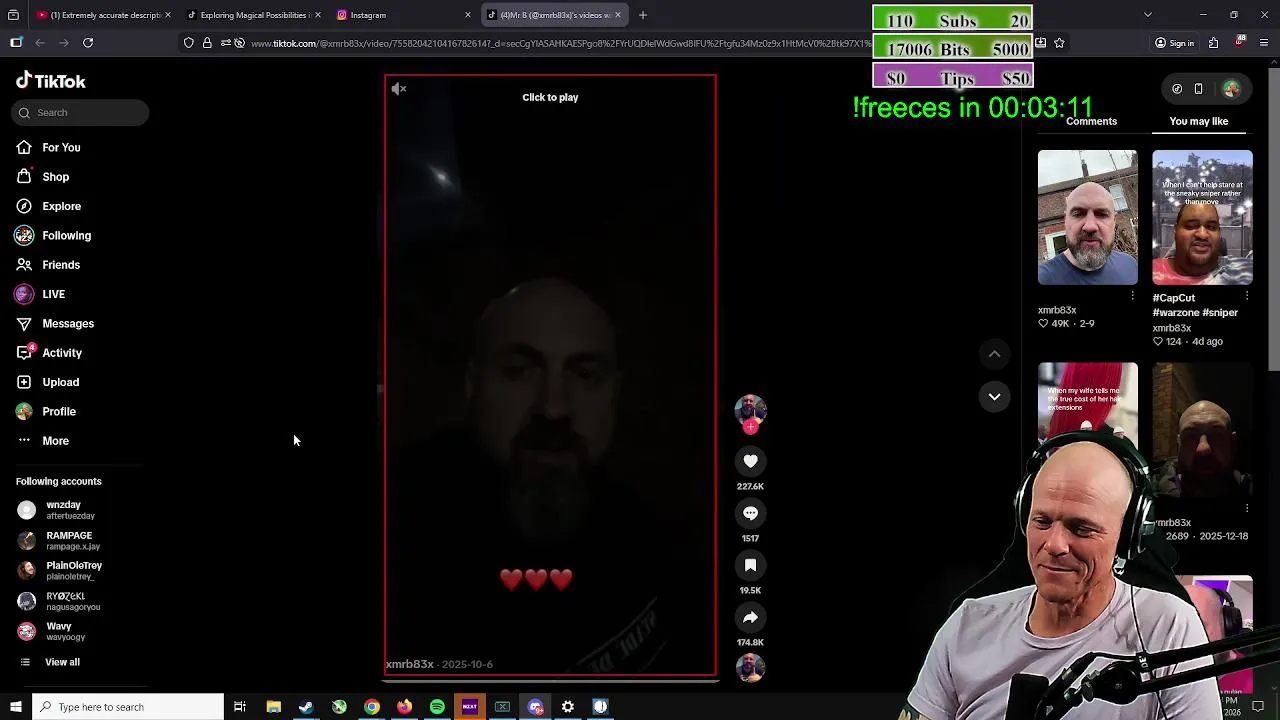This screenshot has width=1280, height=720.
Task: Open Explore page
Action: 61,206
